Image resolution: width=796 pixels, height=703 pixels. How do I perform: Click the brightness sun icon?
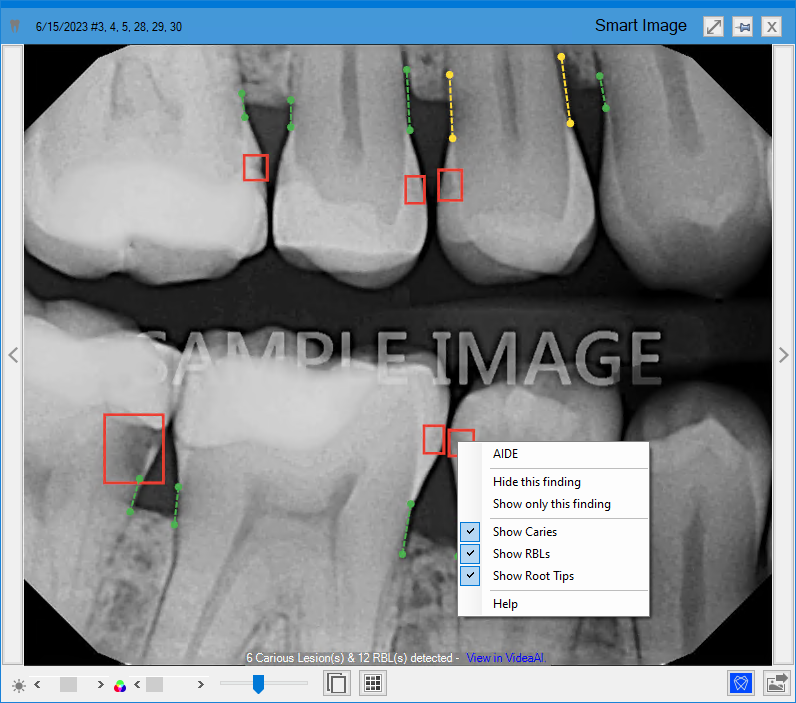point(19,685)
